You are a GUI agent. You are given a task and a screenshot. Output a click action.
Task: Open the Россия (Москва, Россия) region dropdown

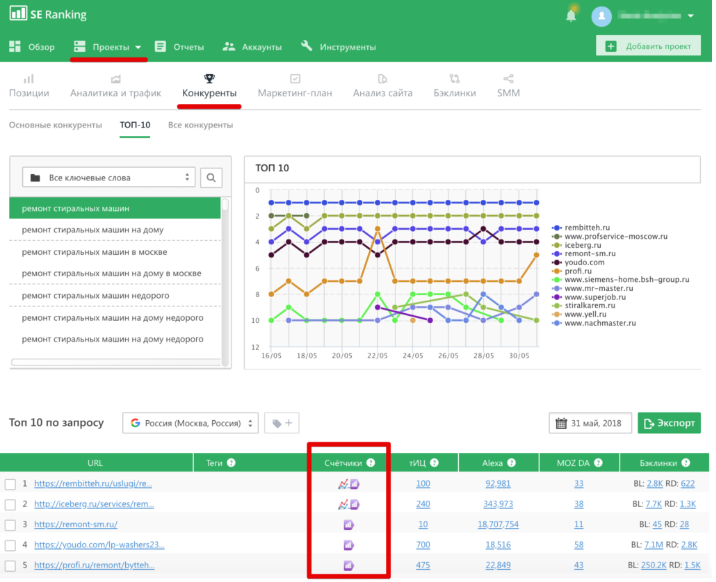pyautogui.click(x=190, y=423)
